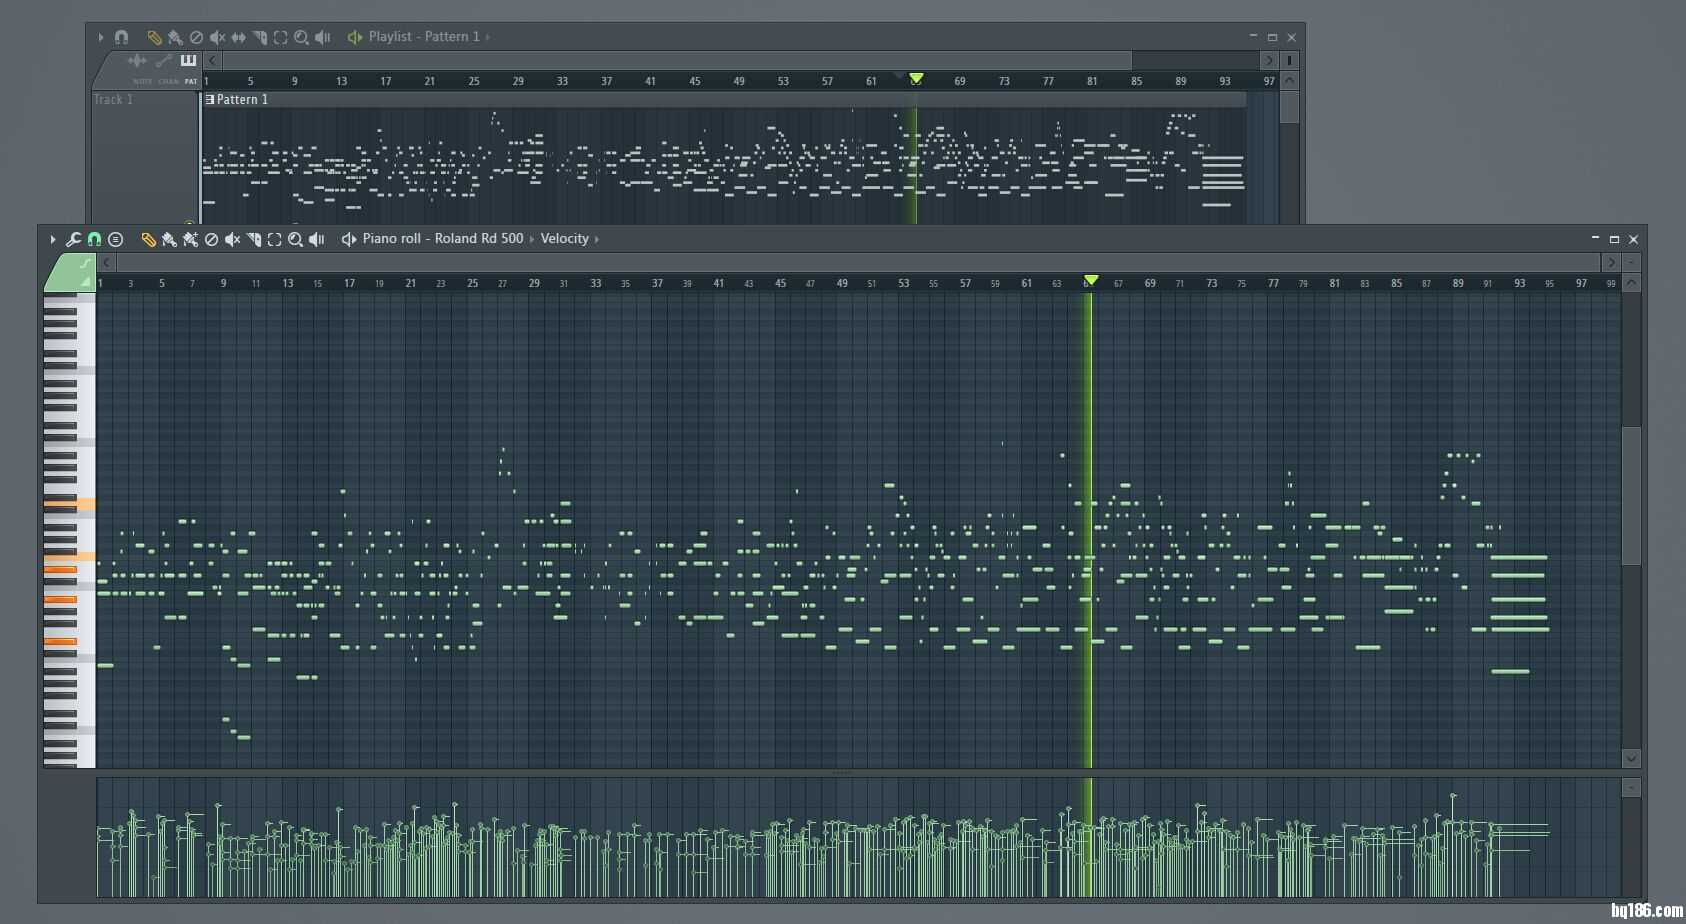This screenshot has width=1686, height=924.
Task: Click the Playlist vertical scroll up arrow
Action: tap(1289, 80)
